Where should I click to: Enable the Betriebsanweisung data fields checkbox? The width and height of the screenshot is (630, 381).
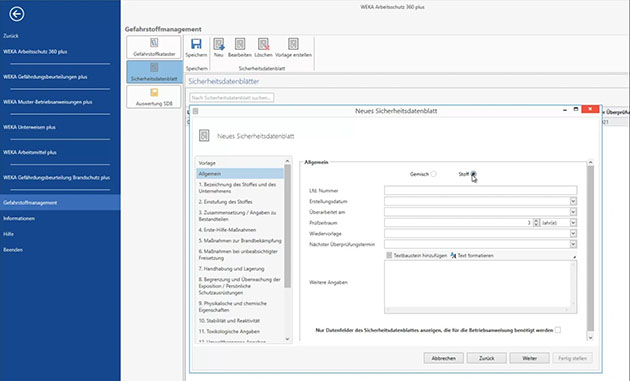(x=558, y=330)
